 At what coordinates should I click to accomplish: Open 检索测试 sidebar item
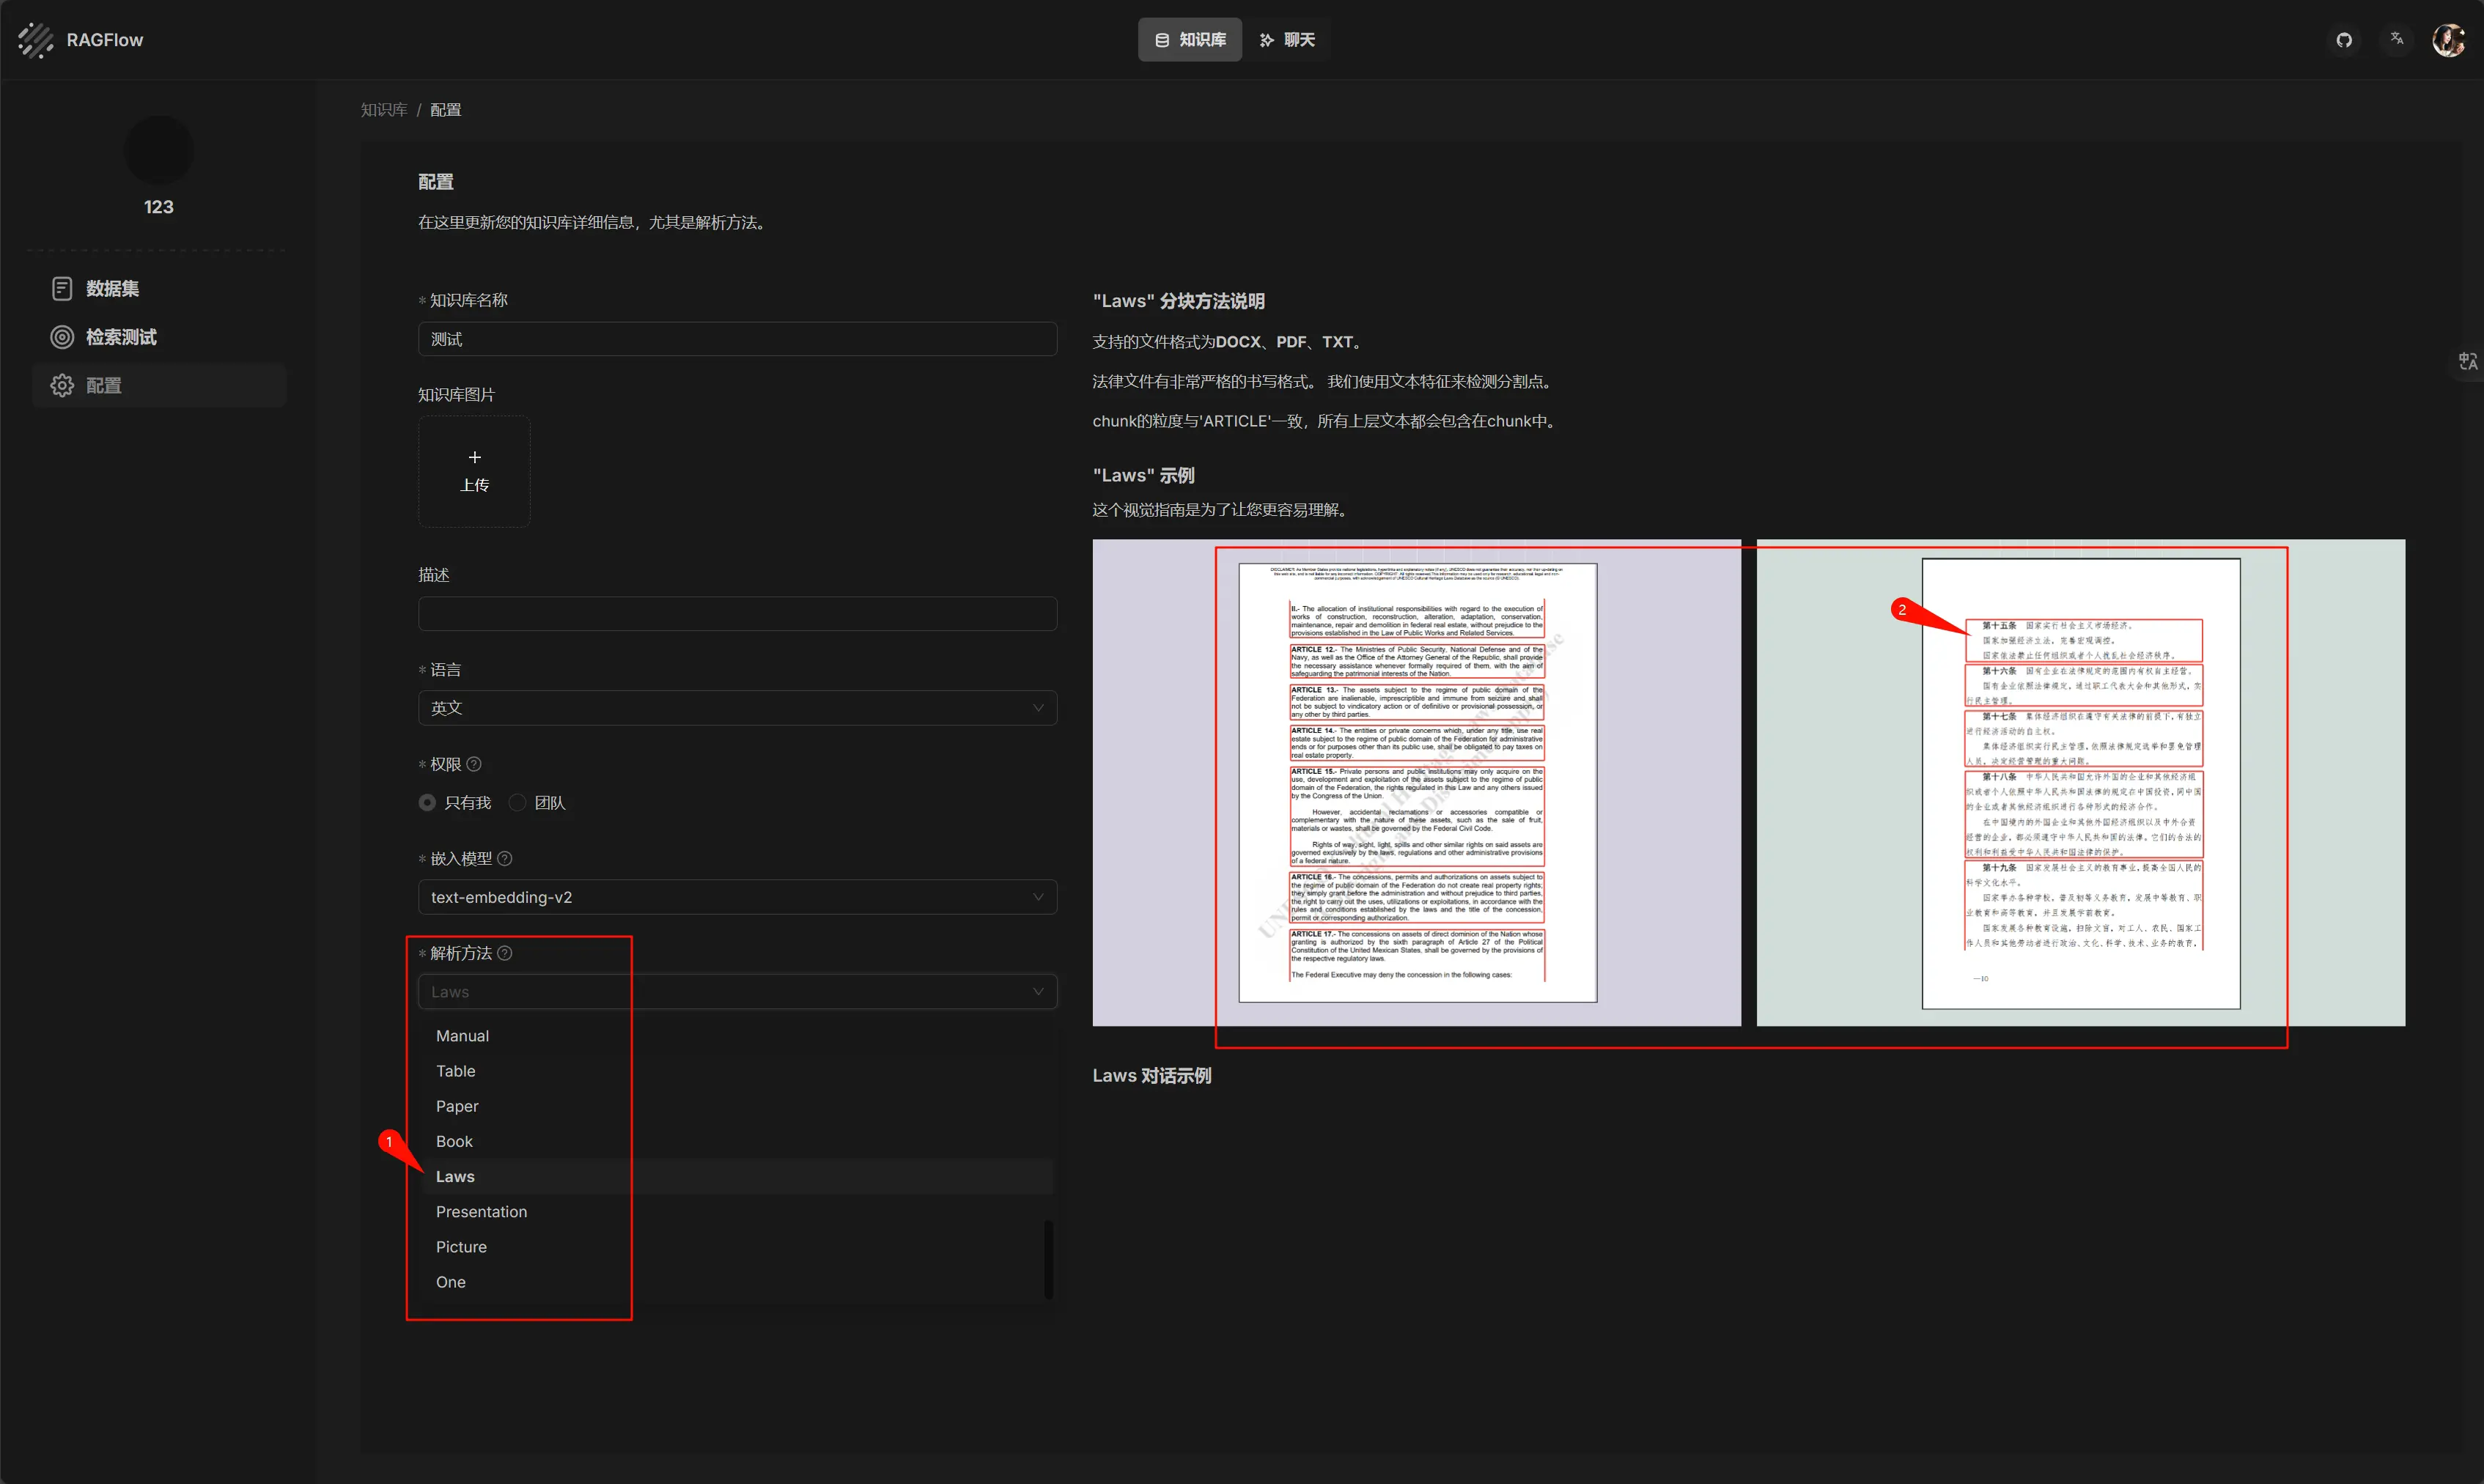pyautogui.click(x=120, y=337)
